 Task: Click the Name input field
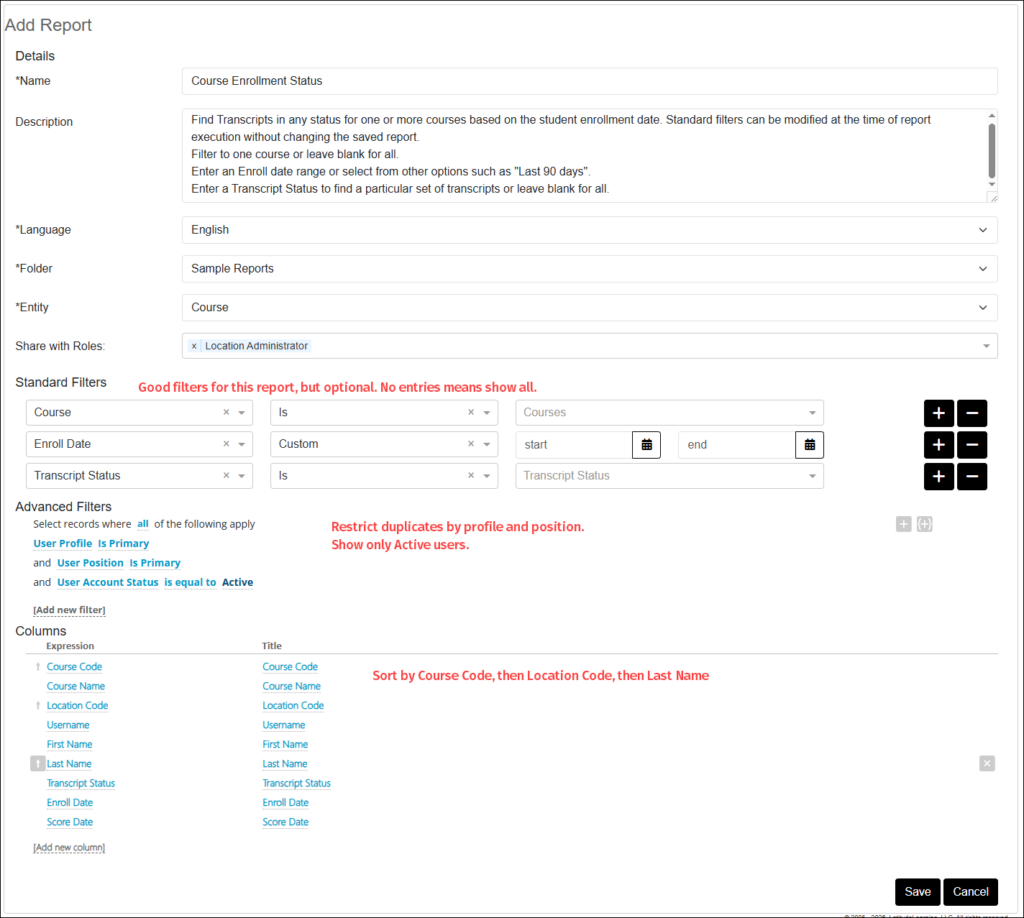(x=589, y=81)
